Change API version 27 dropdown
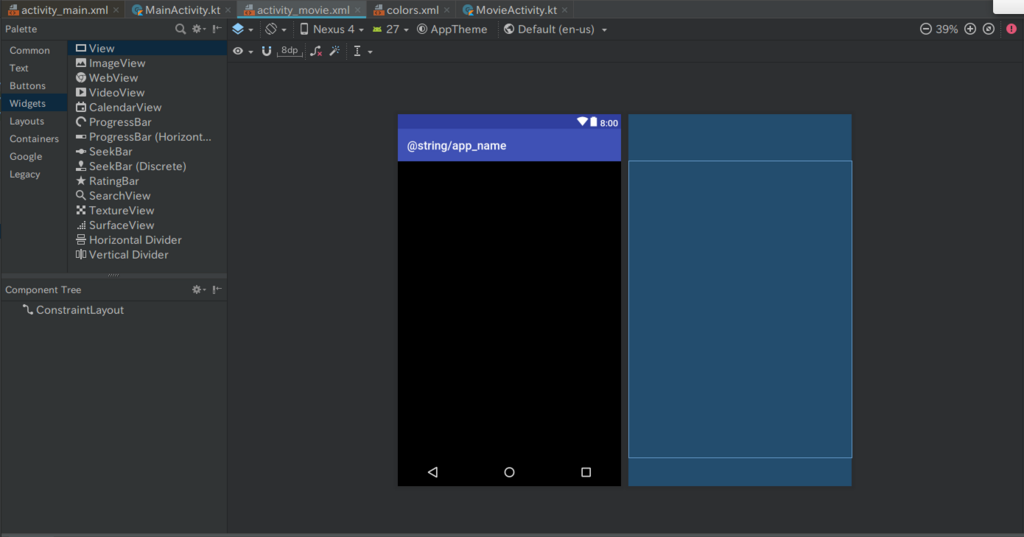The image size is (1024, 537). 391,29
